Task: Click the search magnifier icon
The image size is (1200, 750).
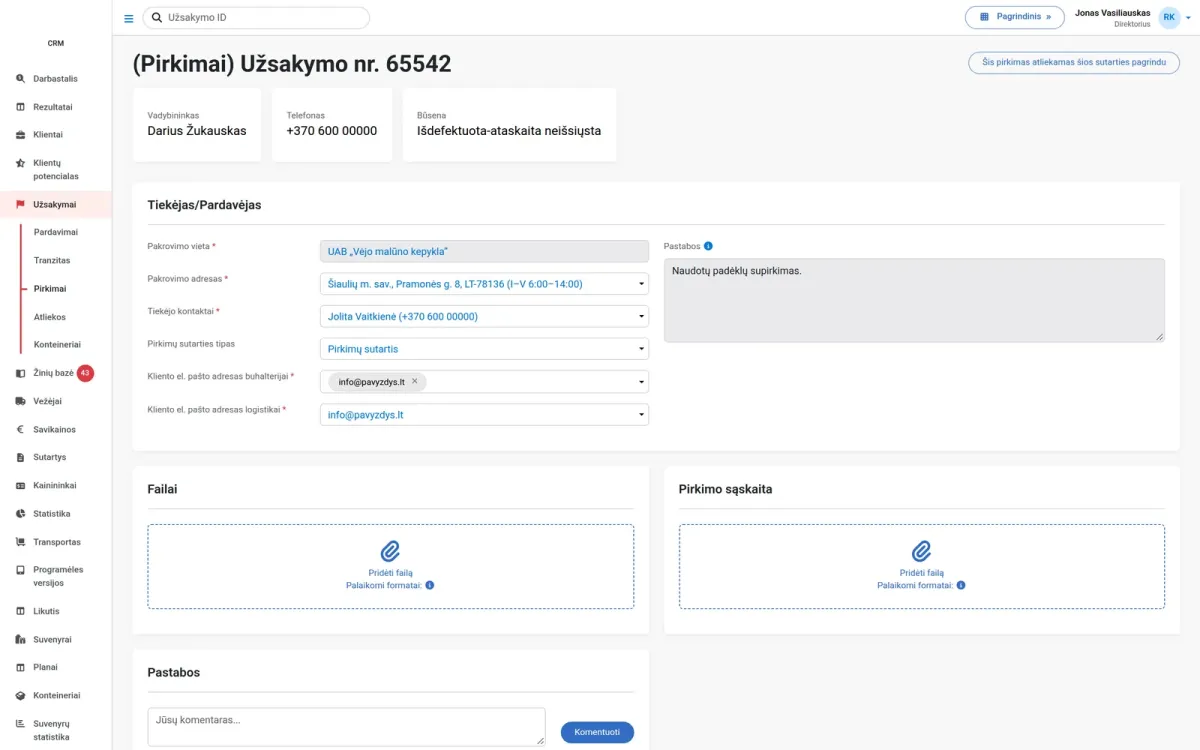Action: click(157, 18)
